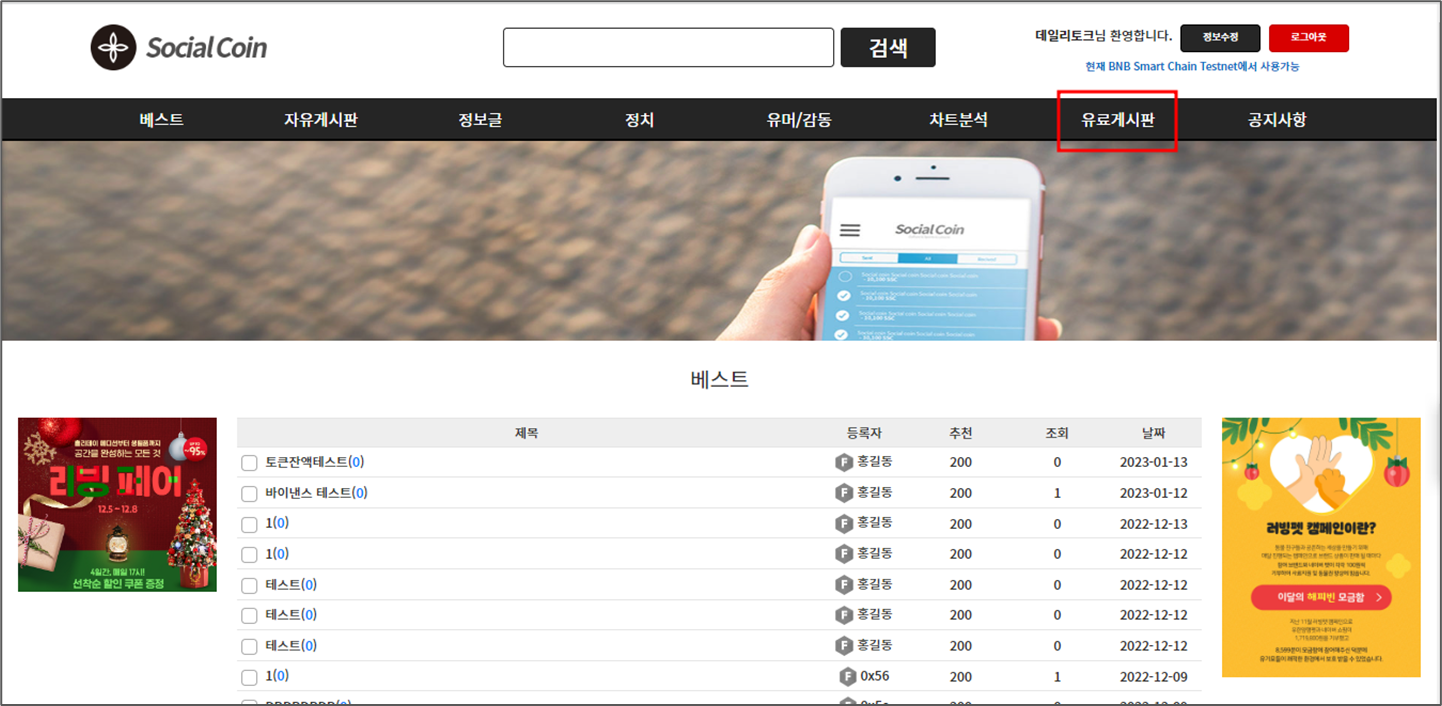Click the BNB Smart Chain Testnet notice link
The width and height of the screenshot is (1442, 706).
tap(1192, 67)
